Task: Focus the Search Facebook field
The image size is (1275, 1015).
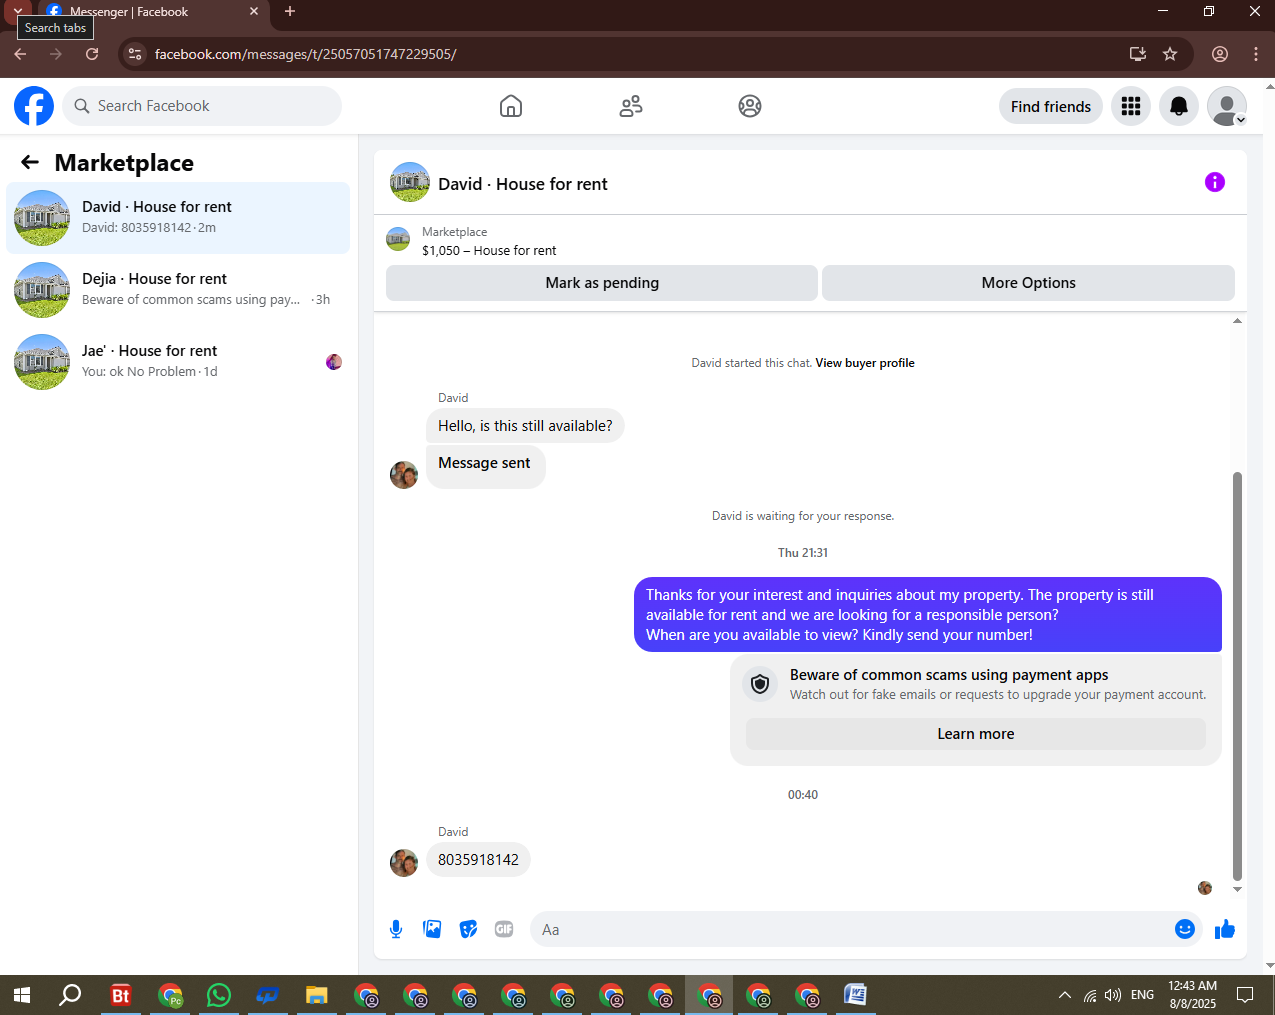Action: (x=202, y=106)
